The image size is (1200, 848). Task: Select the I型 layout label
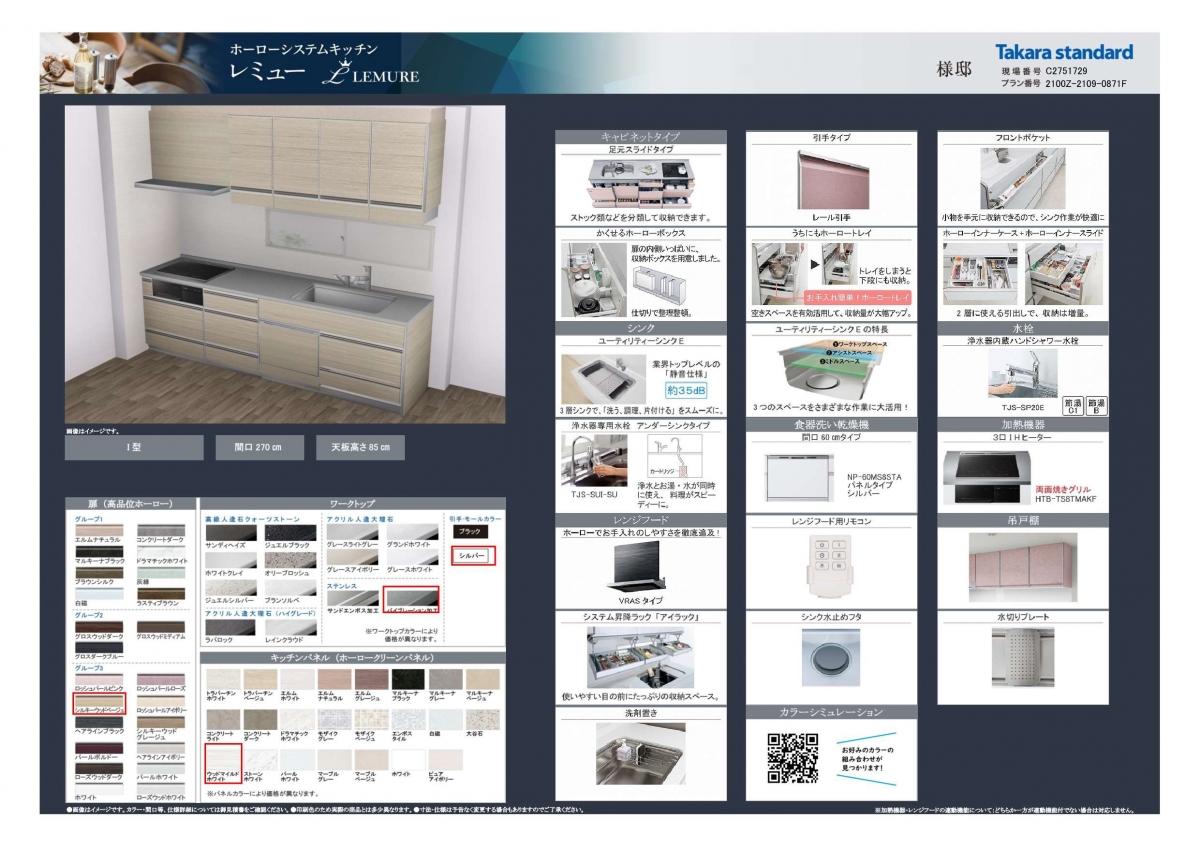132,447
